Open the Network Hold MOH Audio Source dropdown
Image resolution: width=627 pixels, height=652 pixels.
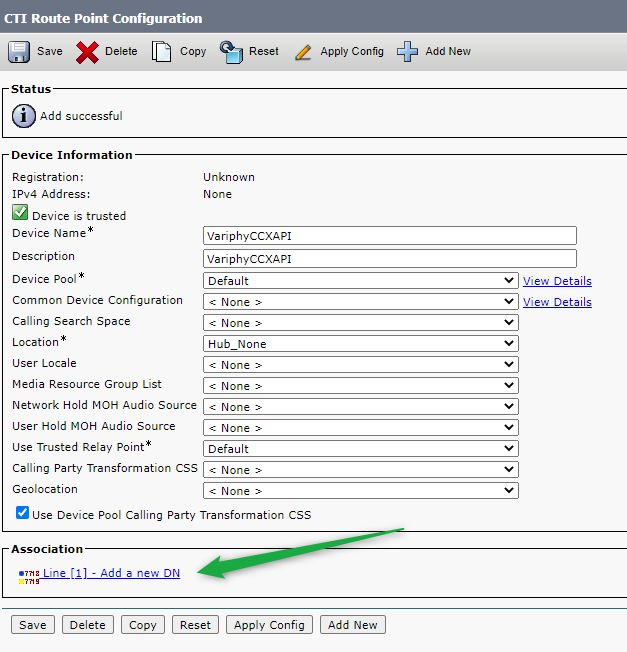tap(360, 407)
